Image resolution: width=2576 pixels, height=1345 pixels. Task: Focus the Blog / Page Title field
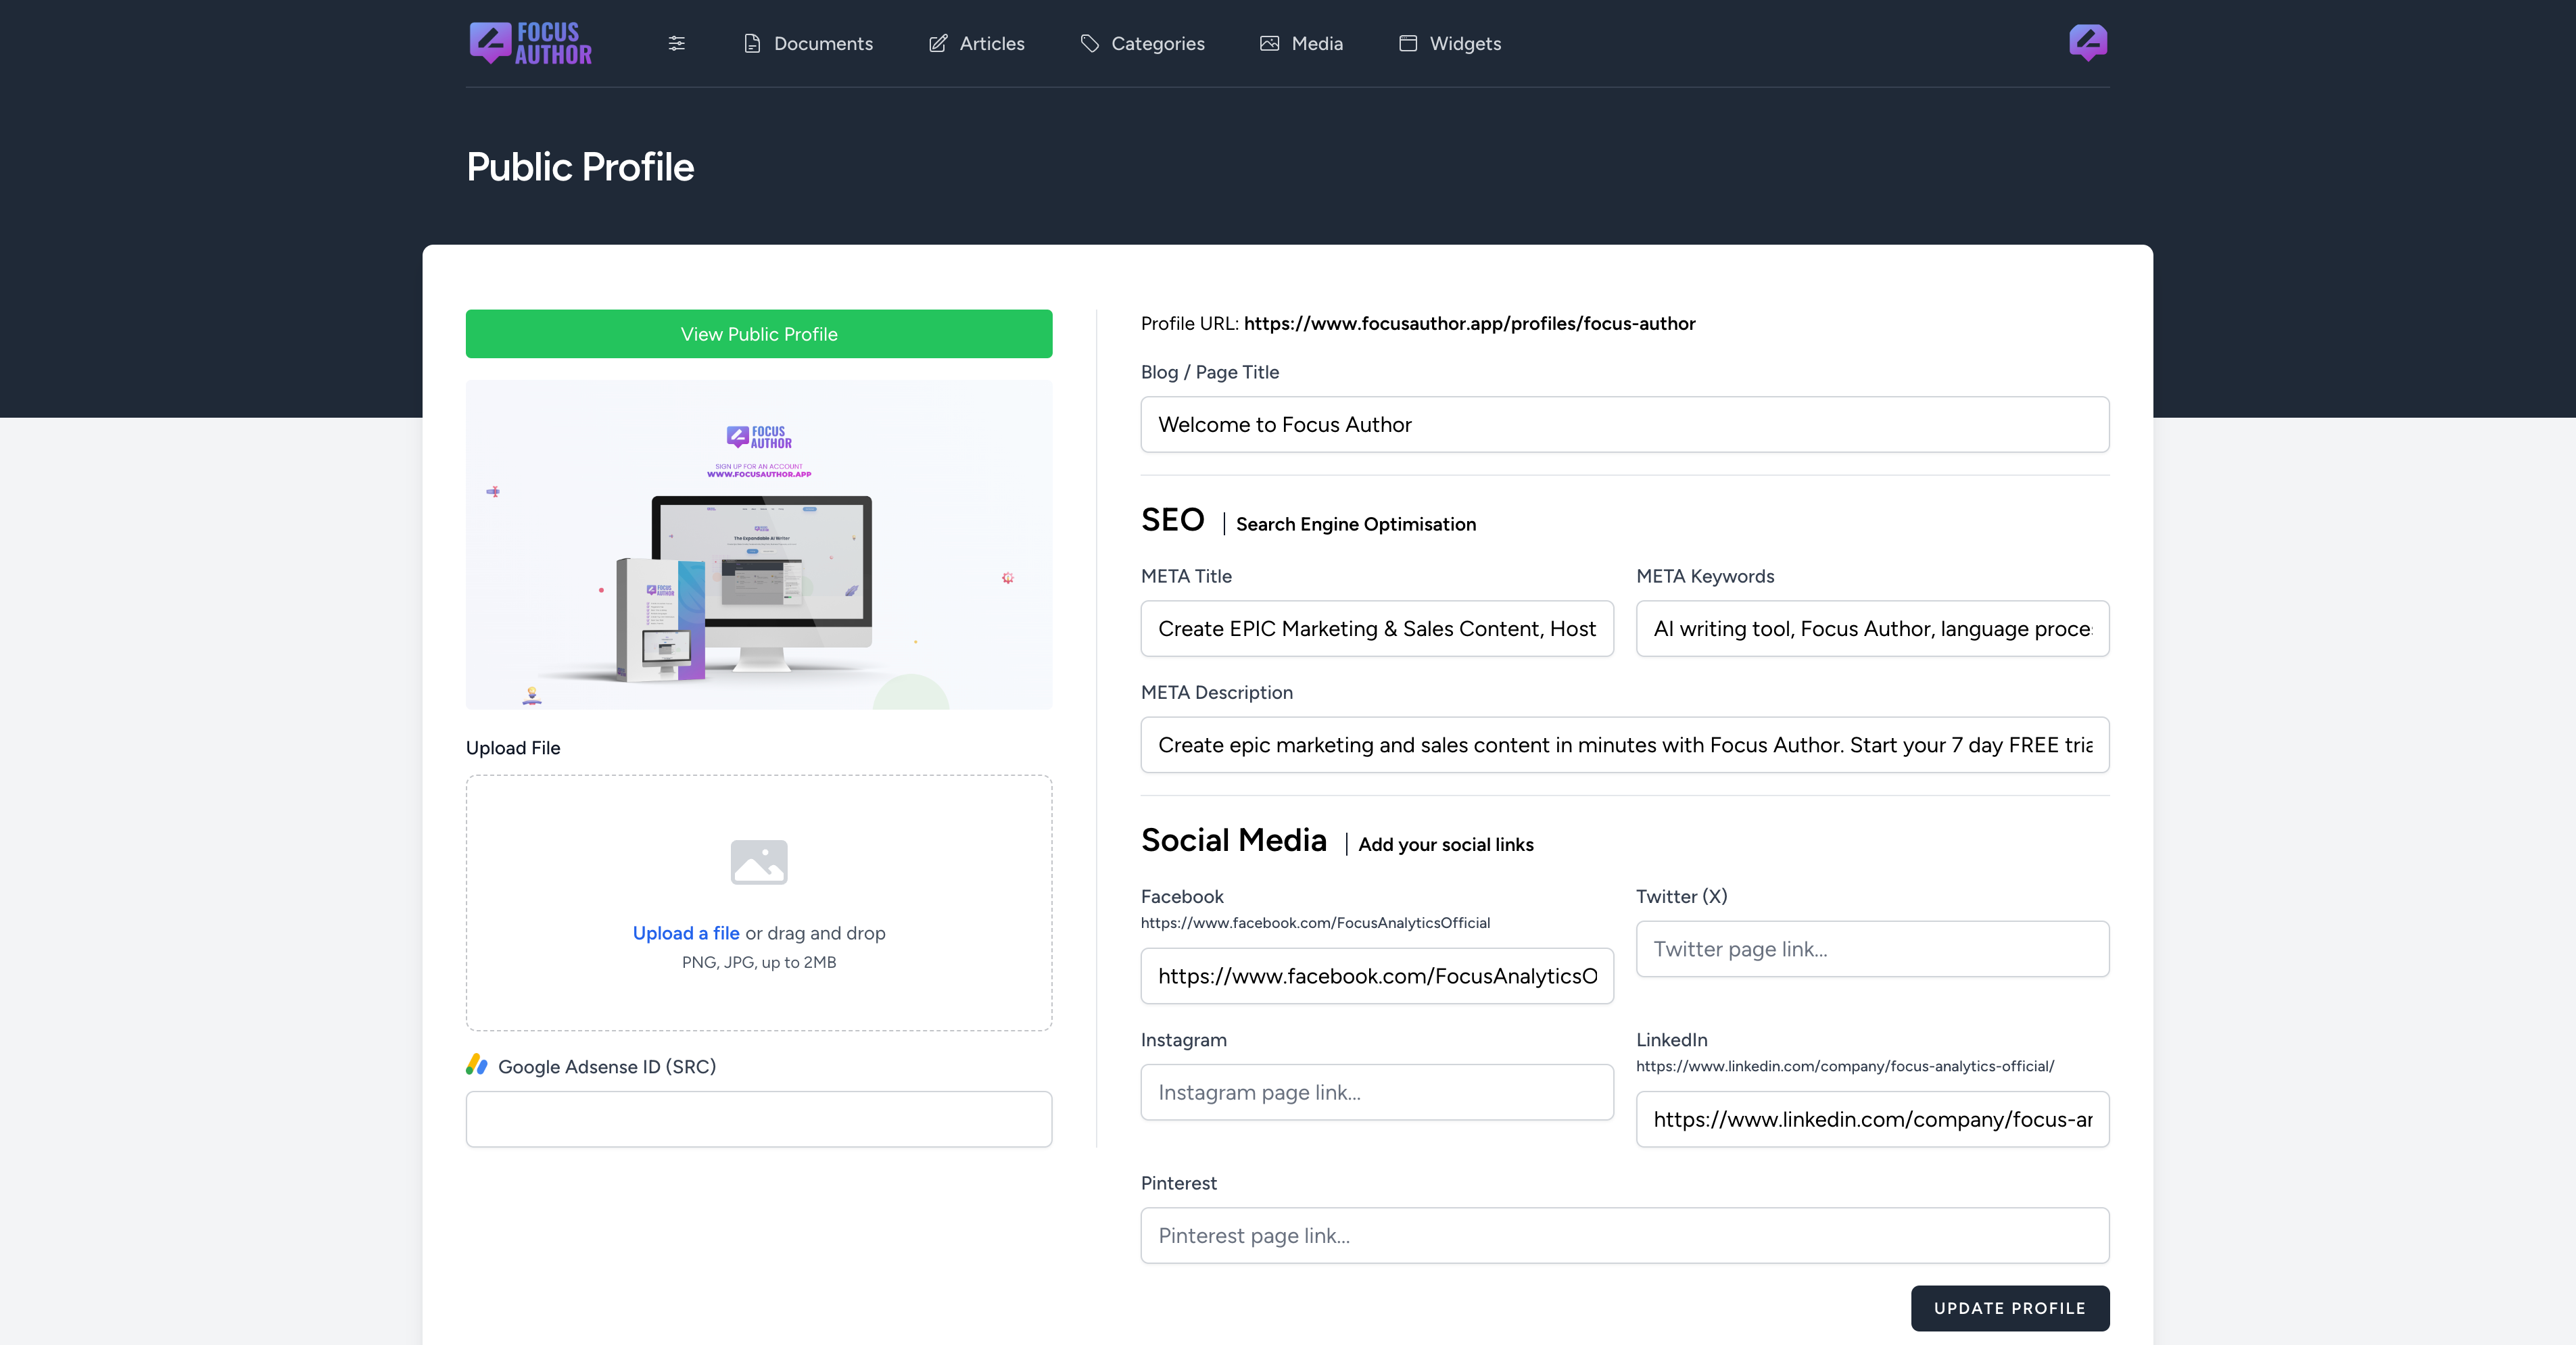[x=1625, y=424]
